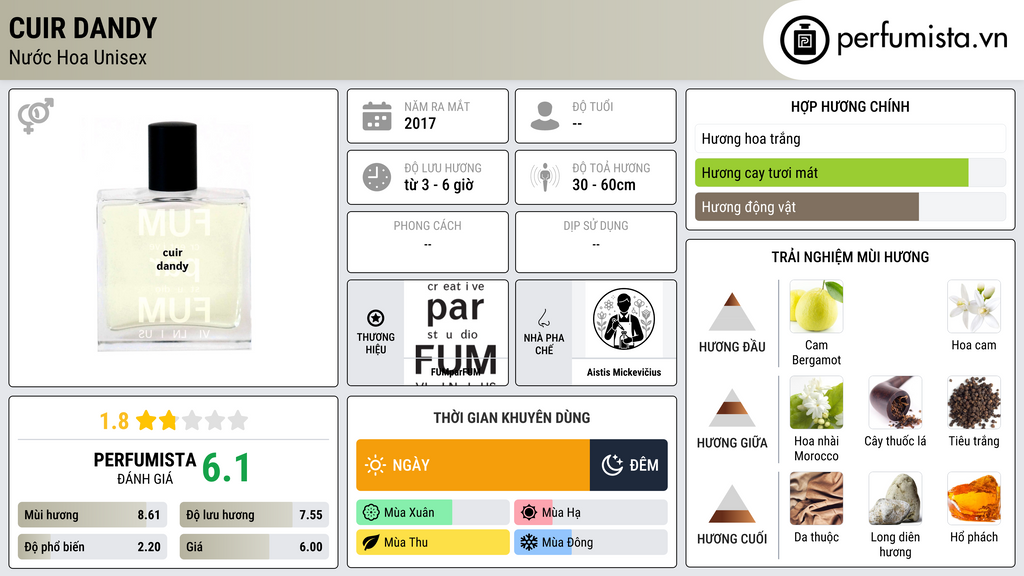Click the moon icon in Đêm segment
This screenshot has width=1024, height=576.
click(612, 465)
